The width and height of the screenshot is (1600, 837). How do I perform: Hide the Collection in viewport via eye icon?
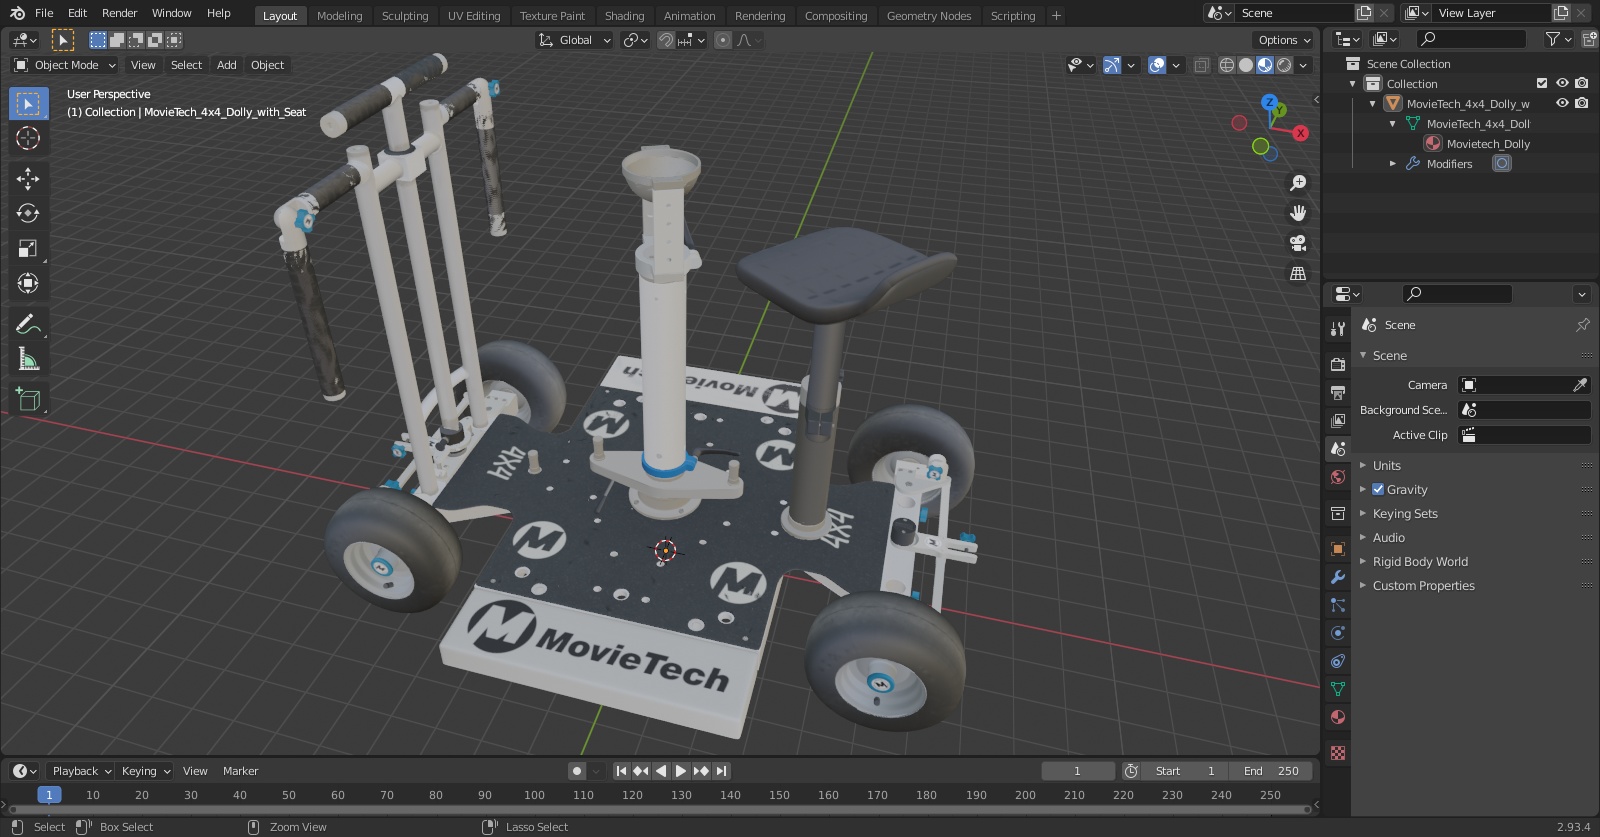[x=1562, y=83]
